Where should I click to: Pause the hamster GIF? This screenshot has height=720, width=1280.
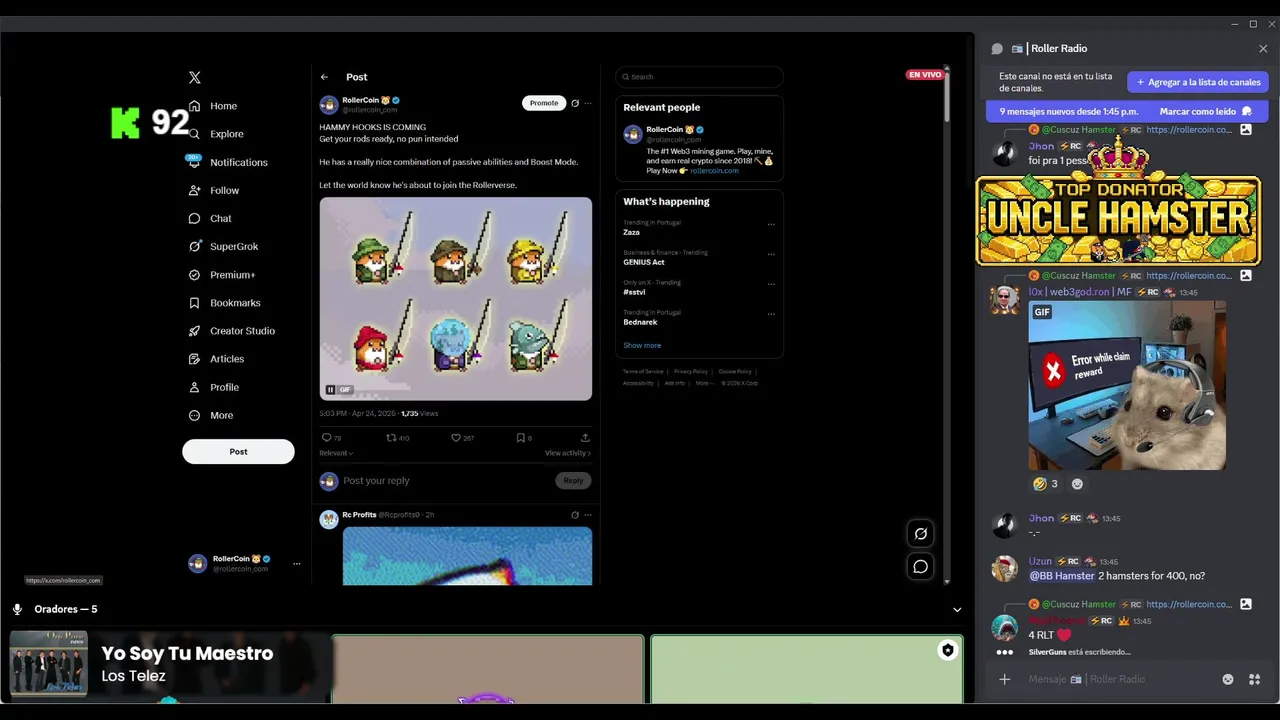[x=330, y=390]
